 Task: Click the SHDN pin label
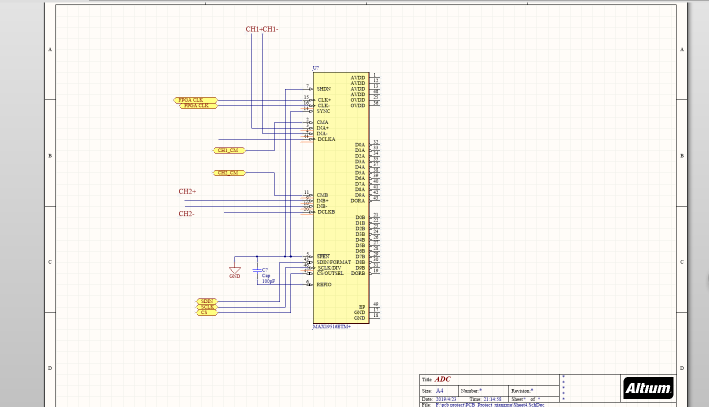324,89
